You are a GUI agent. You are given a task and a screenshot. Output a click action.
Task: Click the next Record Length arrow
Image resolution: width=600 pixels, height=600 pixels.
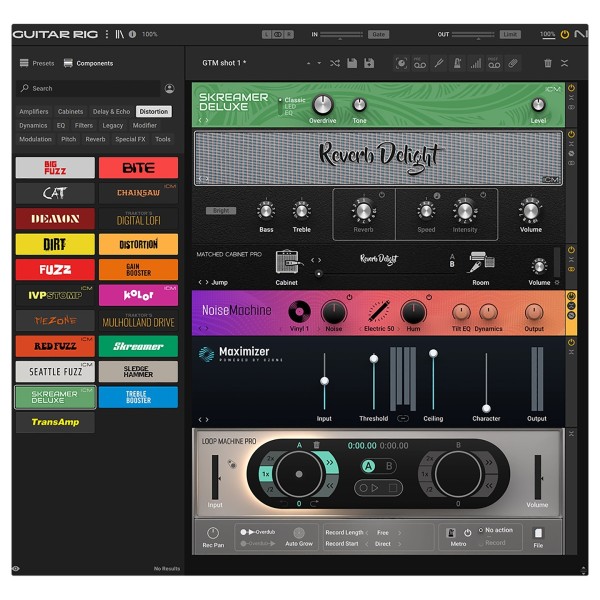pos(400,533)
